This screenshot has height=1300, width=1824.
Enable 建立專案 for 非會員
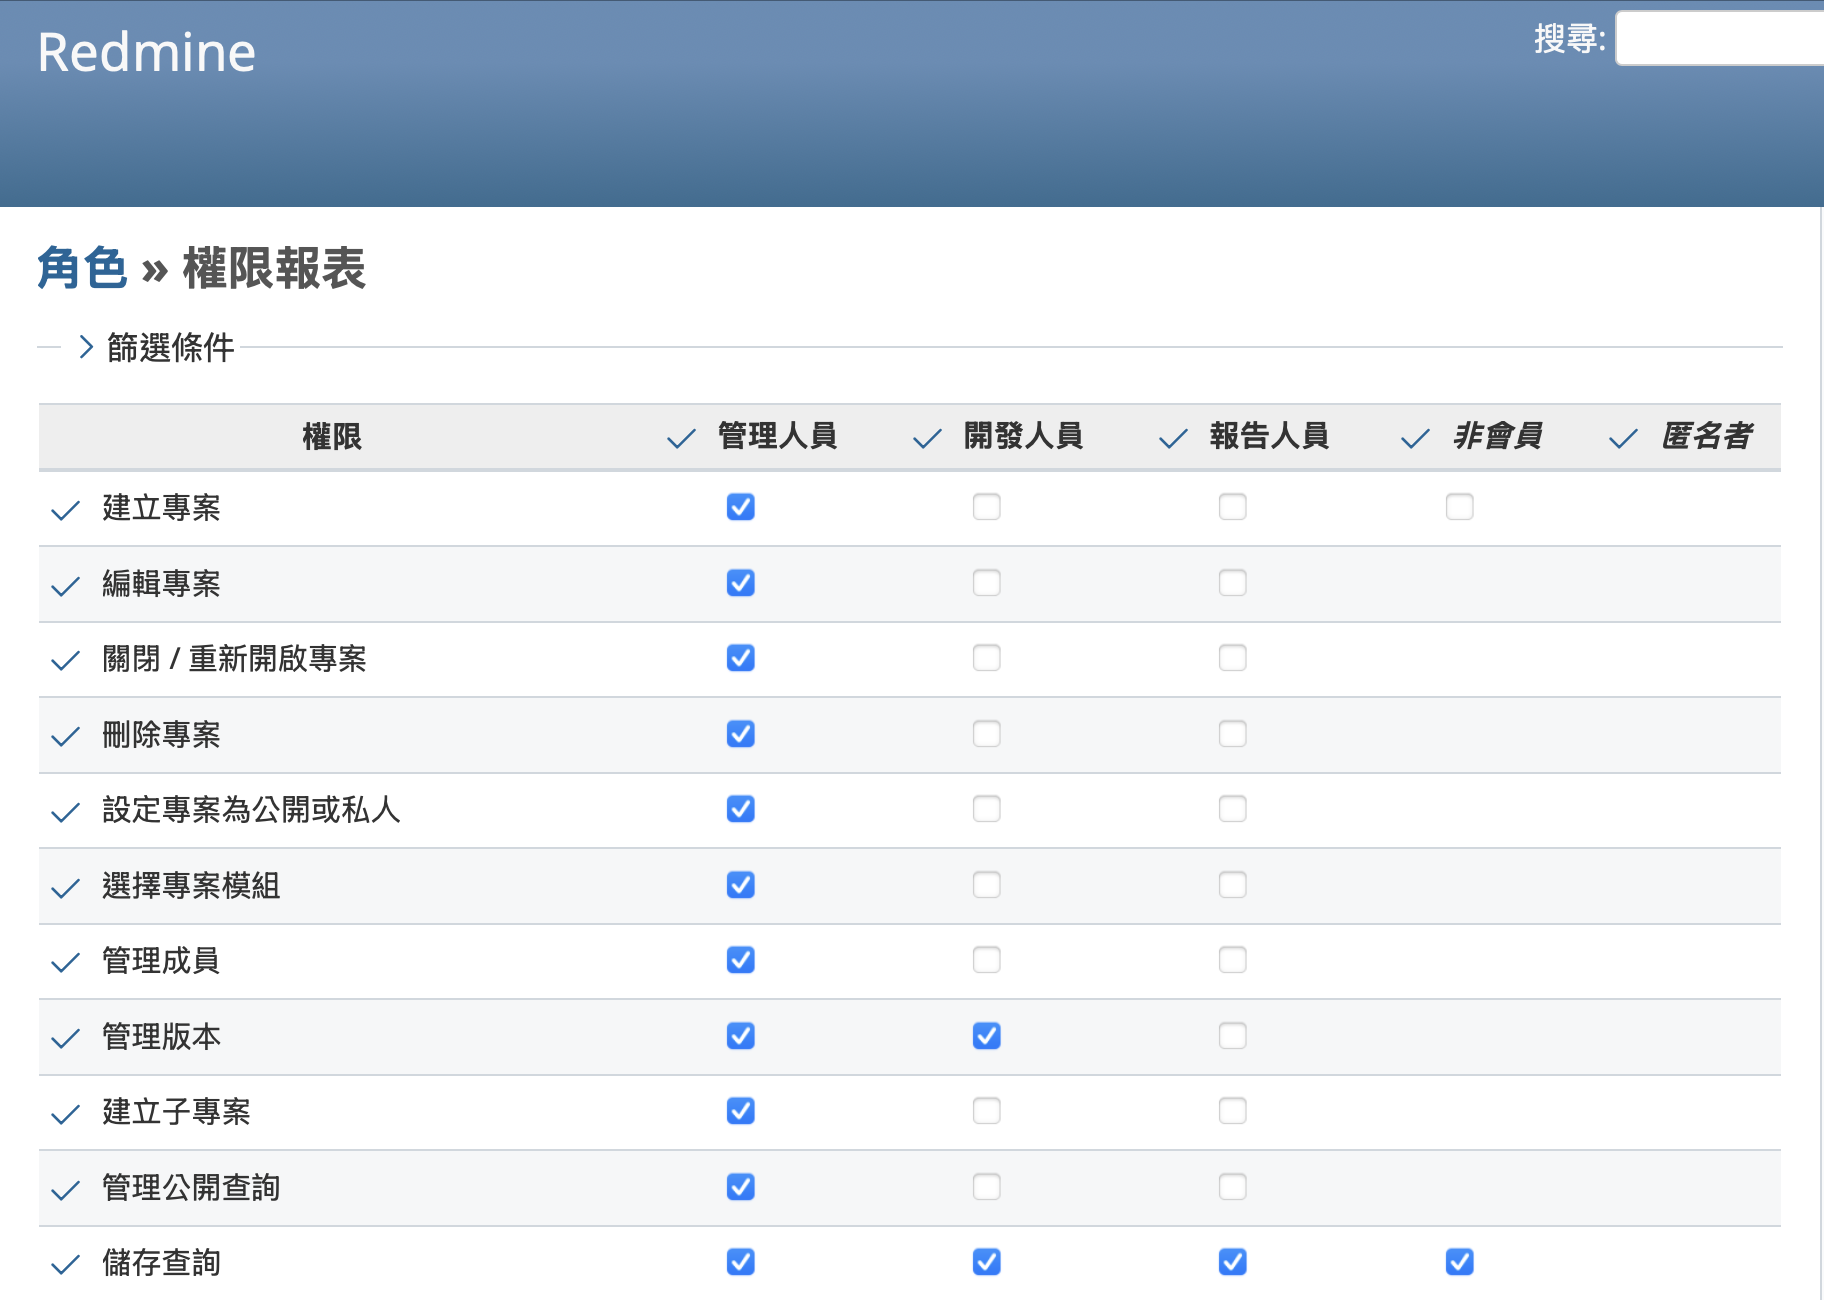(x=1460, y=507)
